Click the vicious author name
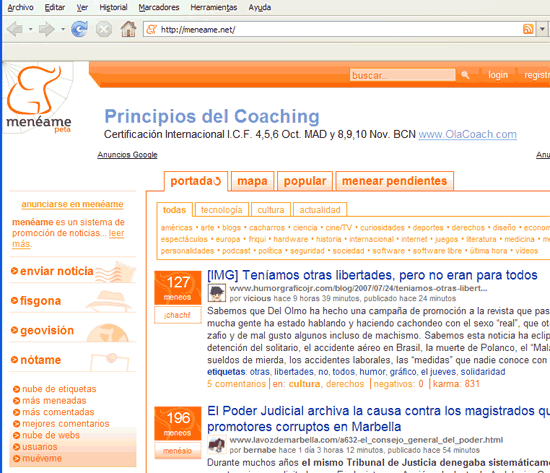Screen dimensions: 550x473 (x=257, y=299)
